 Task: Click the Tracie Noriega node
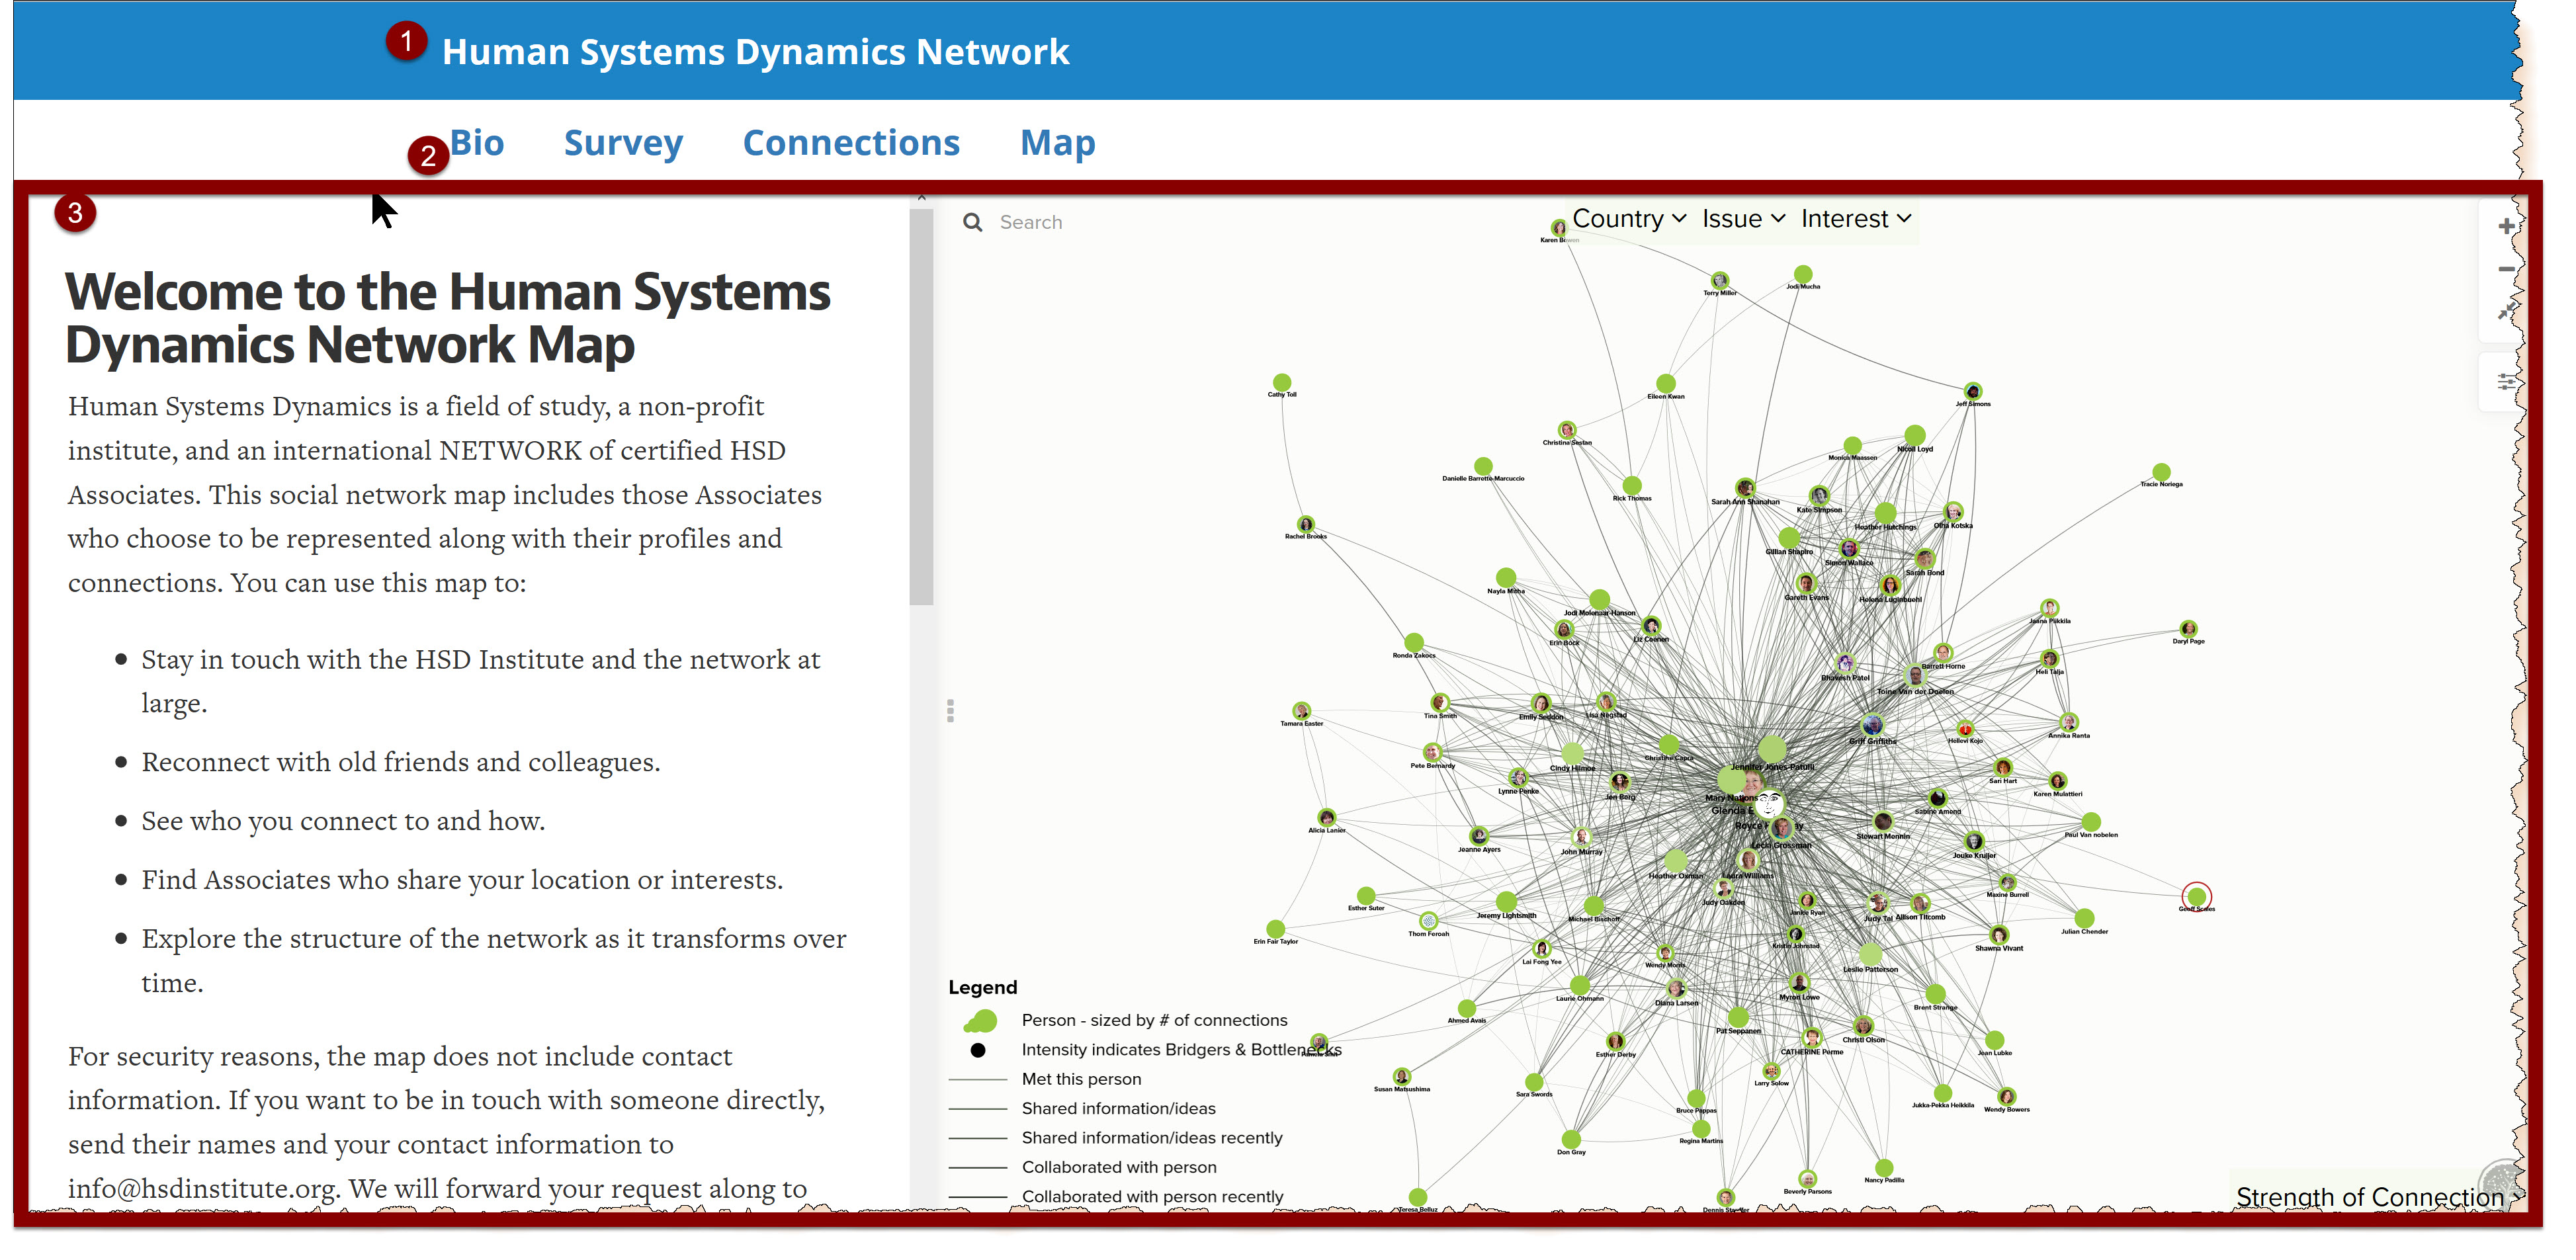[x=2161, y=472]
